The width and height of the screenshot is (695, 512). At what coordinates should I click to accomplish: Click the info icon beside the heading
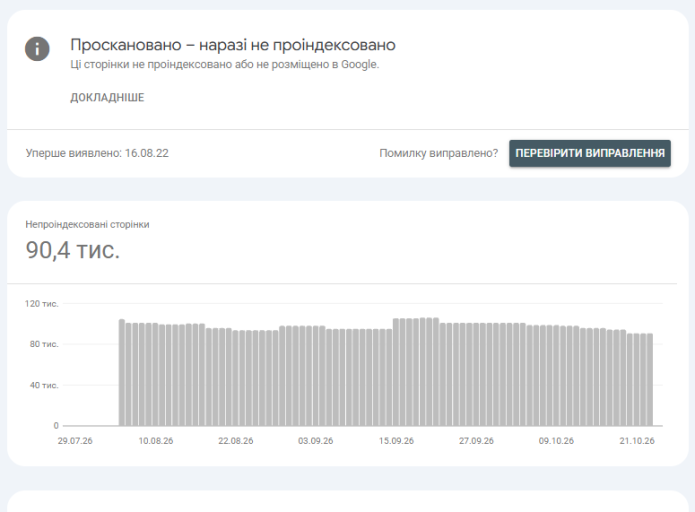click(37, 49)
